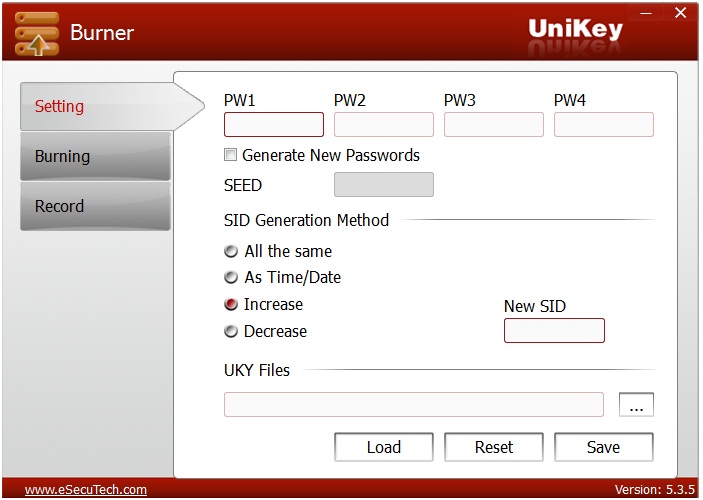The height and width of the screenshot is (500, 703).
Task: Focus the New SID input field
Action: (554, 330)
